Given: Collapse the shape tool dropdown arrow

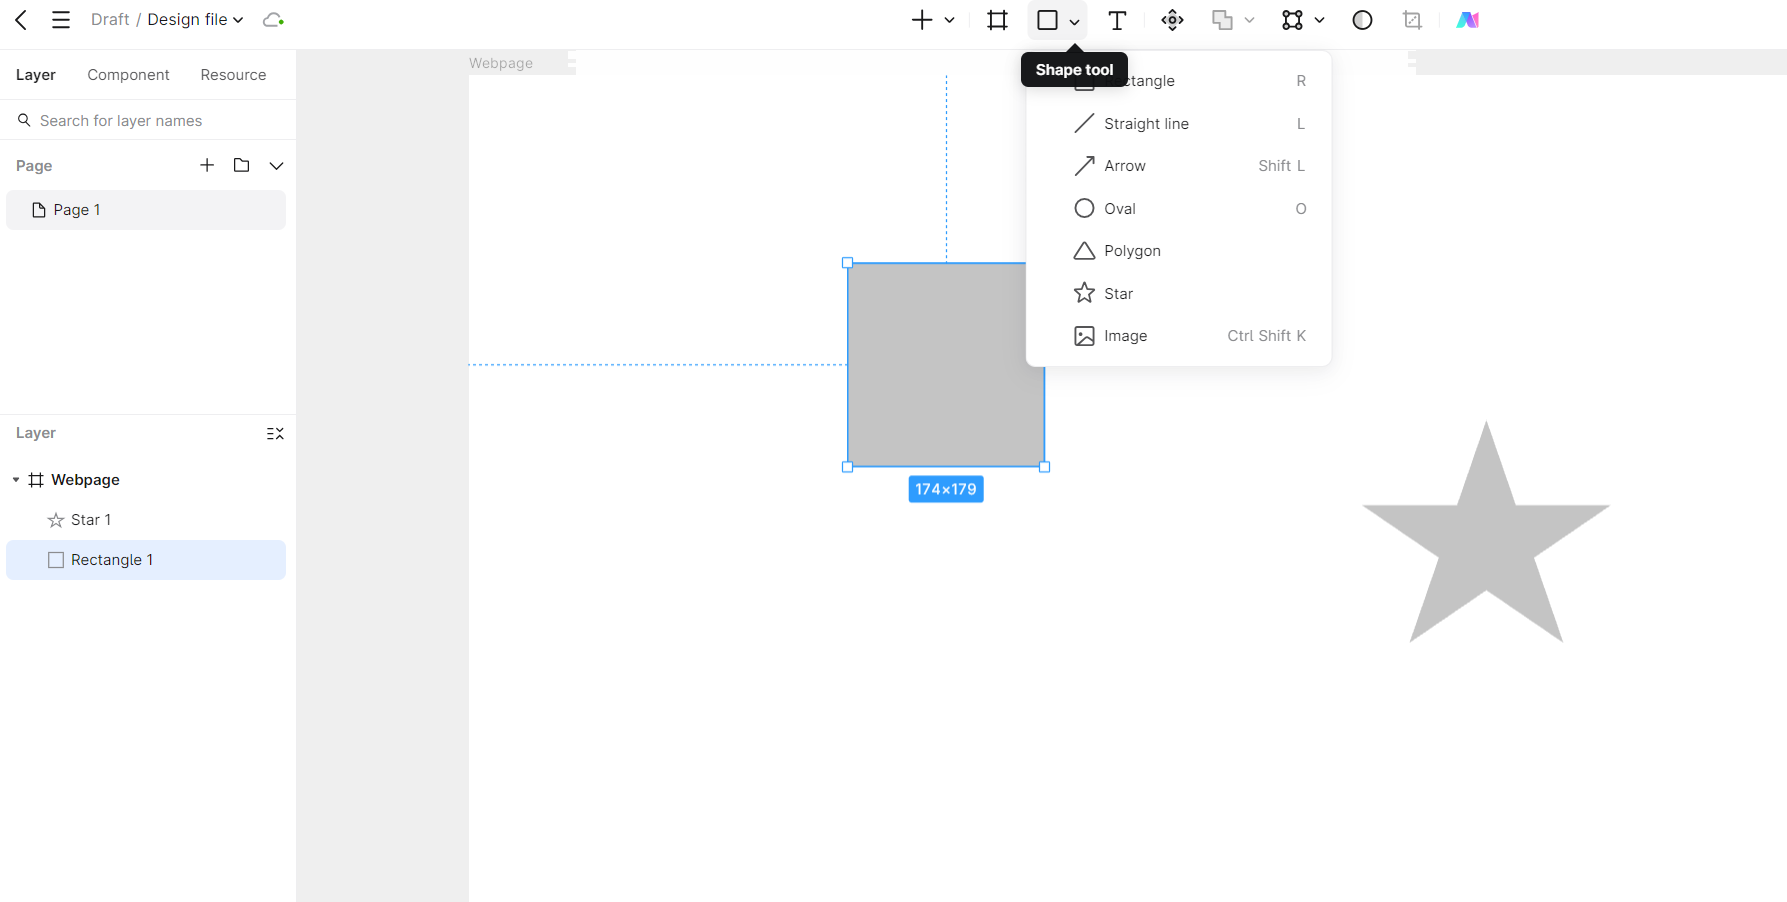Looking at the screenshot, I should [x=1074, y=21].
